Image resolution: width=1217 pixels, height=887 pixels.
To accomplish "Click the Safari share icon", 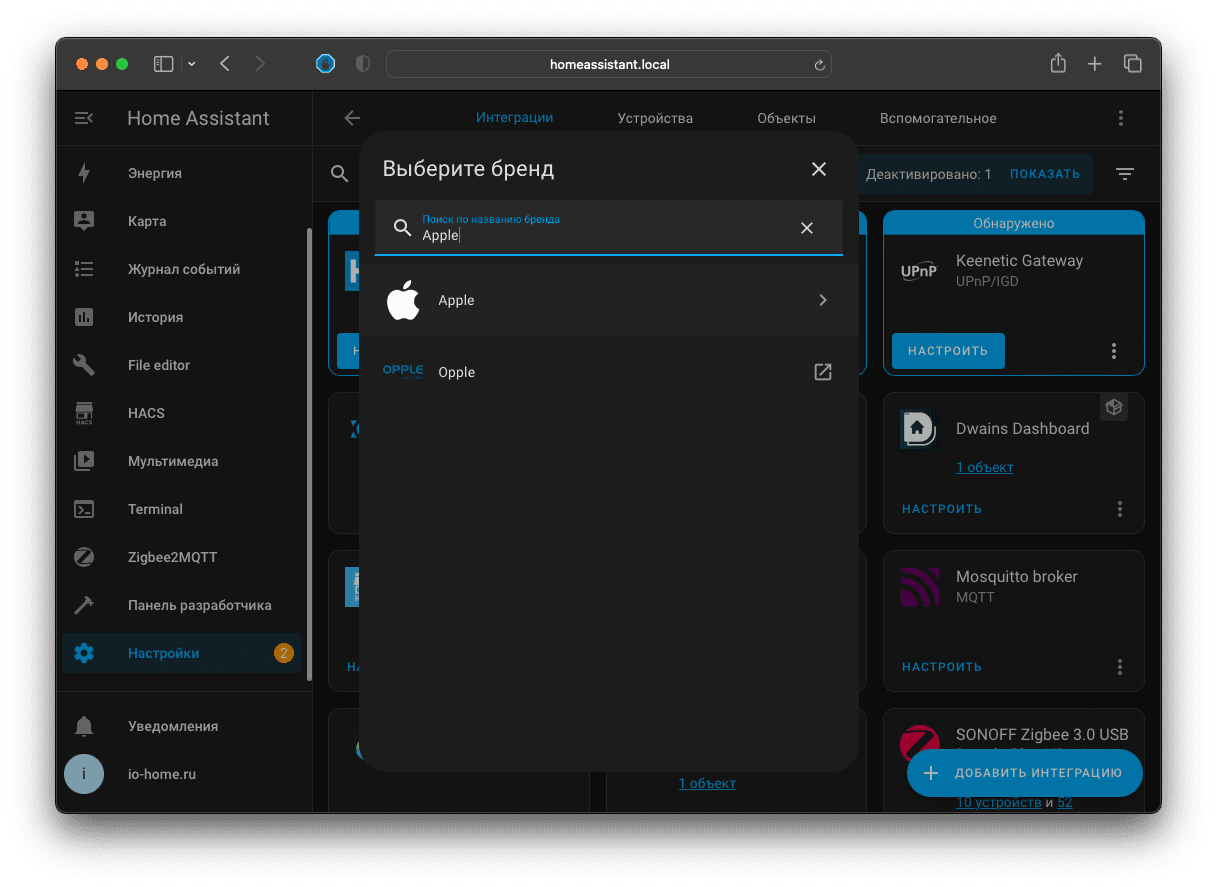I will click(x=1058, y=64).
